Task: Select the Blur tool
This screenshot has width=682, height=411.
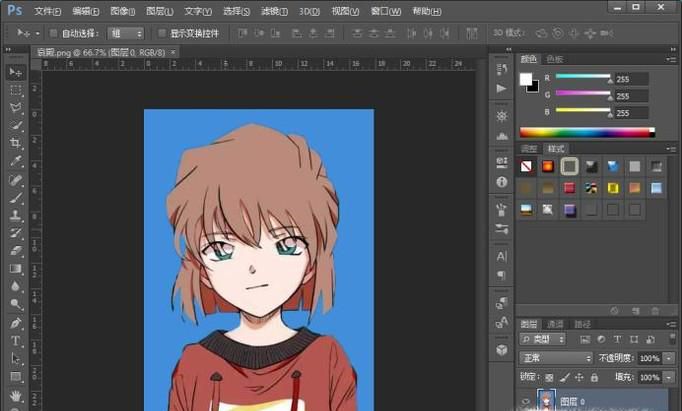Action: tap(16, 287)
